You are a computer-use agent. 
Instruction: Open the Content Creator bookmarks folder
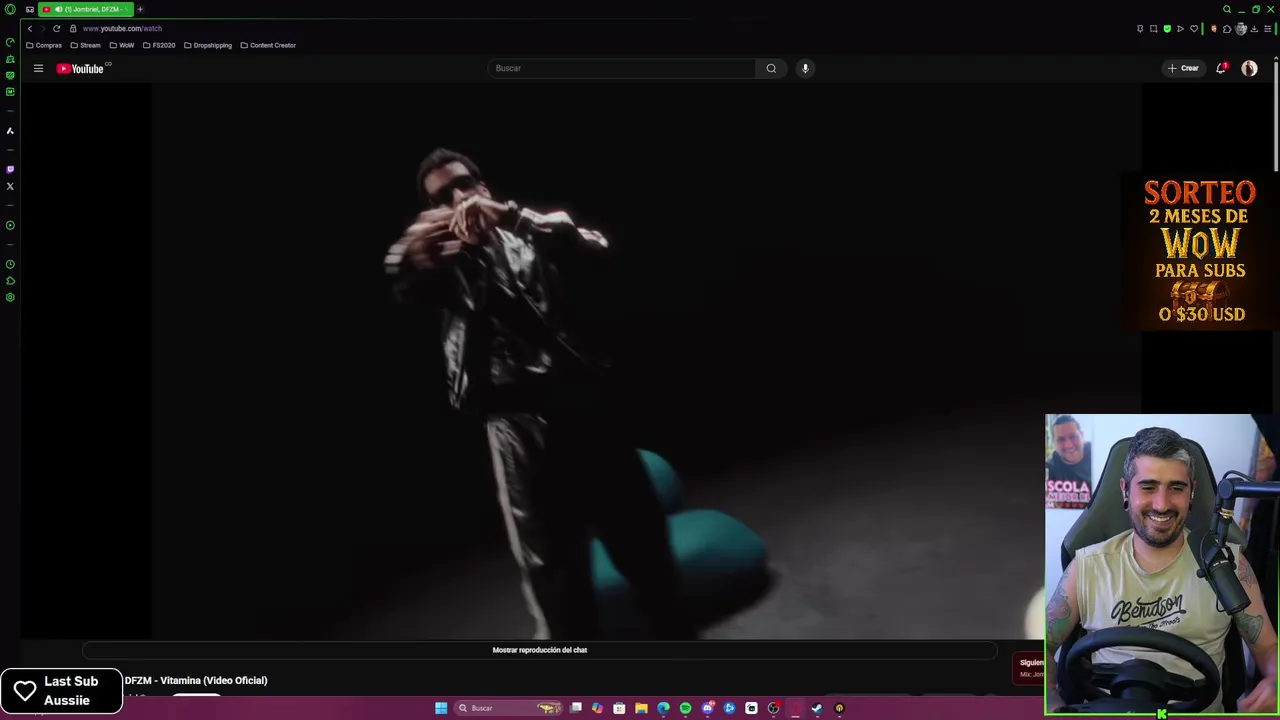(268, 45)
